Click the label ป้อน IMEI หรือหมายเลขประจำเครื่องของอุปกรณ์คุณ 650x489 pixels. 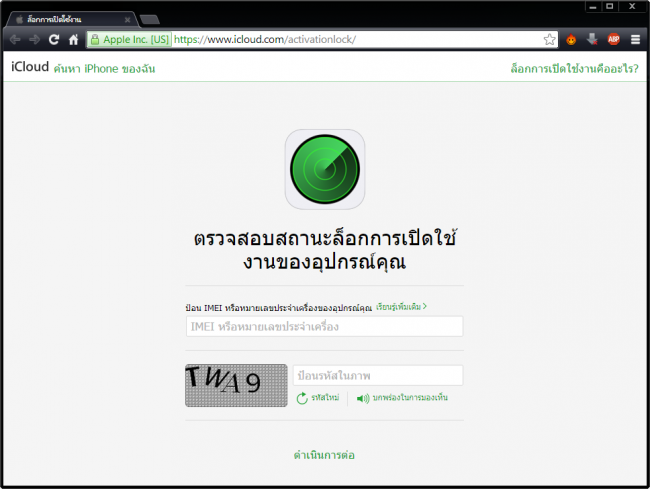[x=279, y=308]
